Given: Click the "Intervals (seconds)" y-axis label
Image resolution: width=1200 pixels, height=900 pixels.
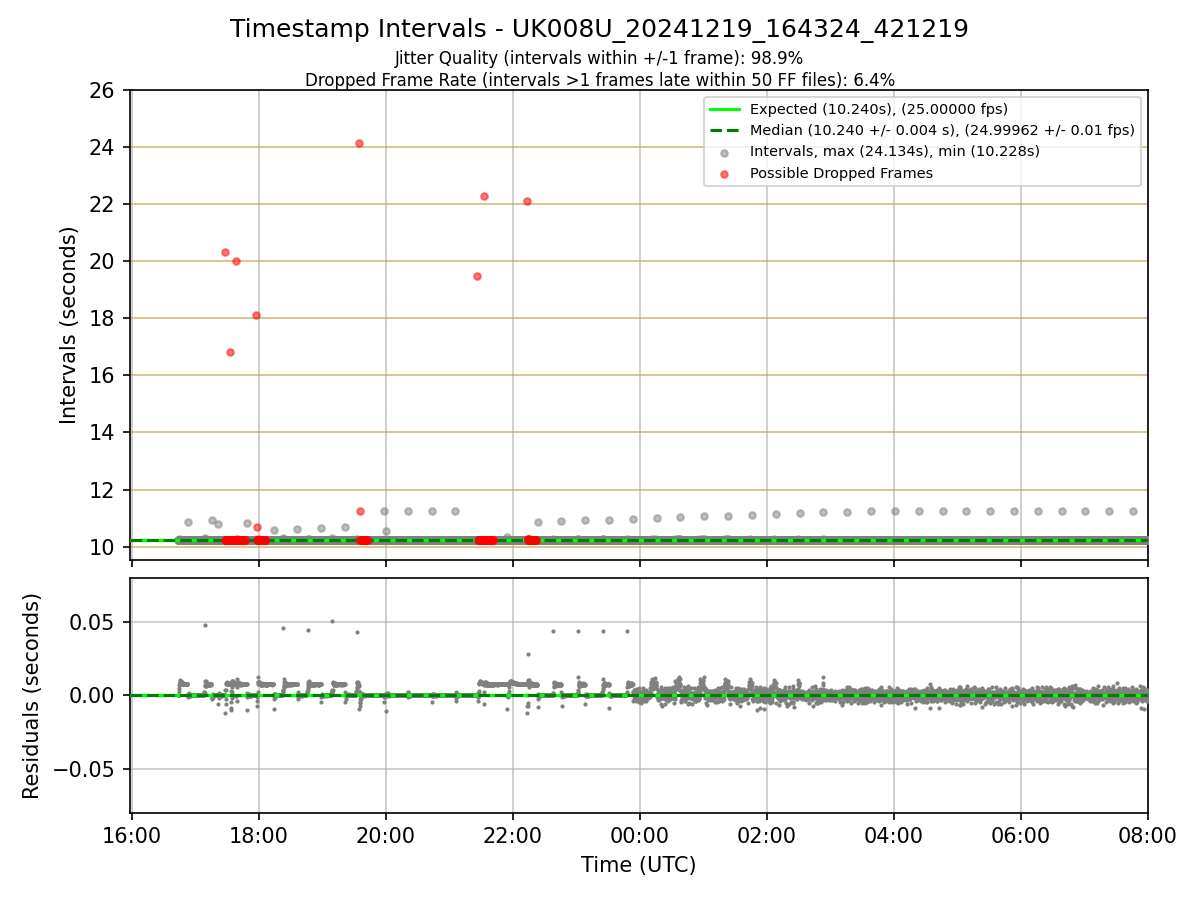Looking at the screenshot, I should 68,325.
